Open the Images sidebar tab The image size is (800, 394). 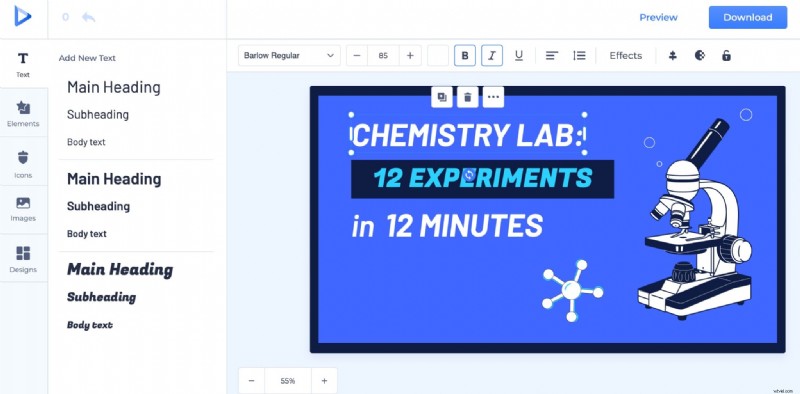point(23,209)
